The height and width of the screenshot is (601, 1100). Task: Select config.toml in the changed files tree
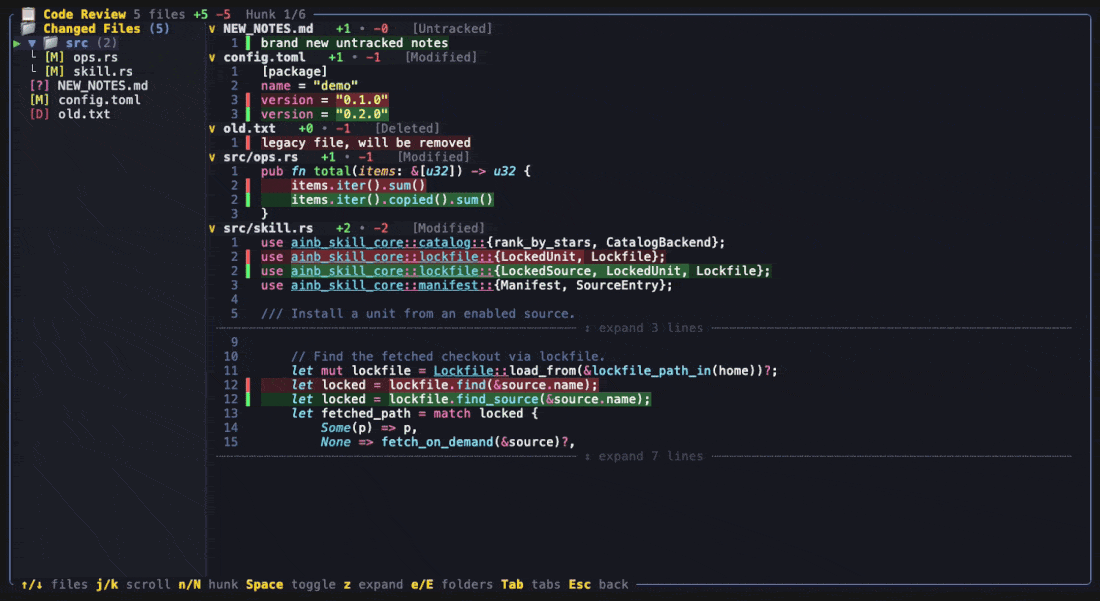99,100
